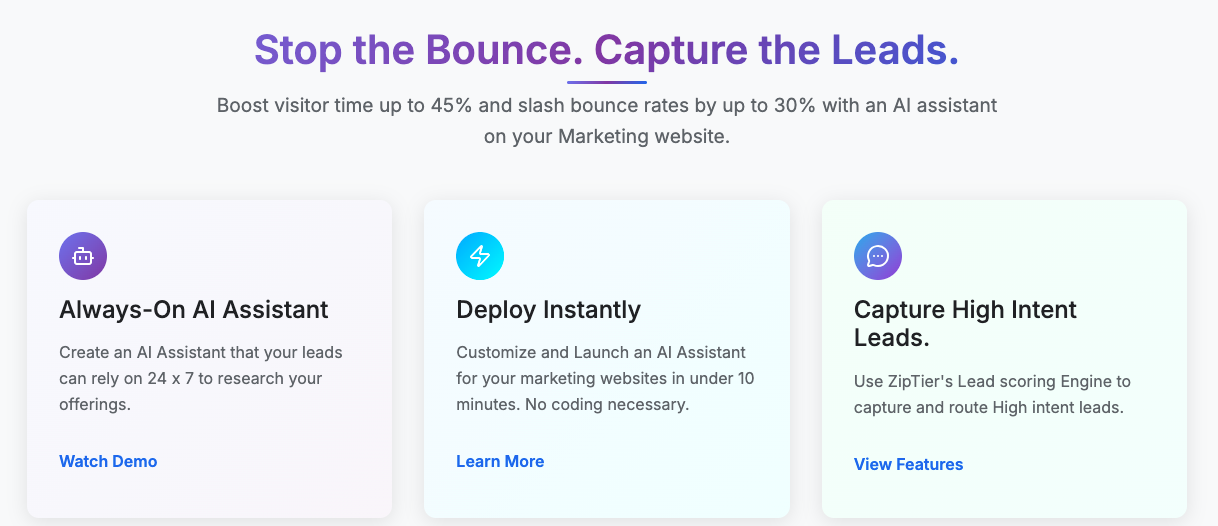This screenshot has height=526, width=1218.
Task: Click the chat bubble icon for Capture Leads
Action: 878,257
